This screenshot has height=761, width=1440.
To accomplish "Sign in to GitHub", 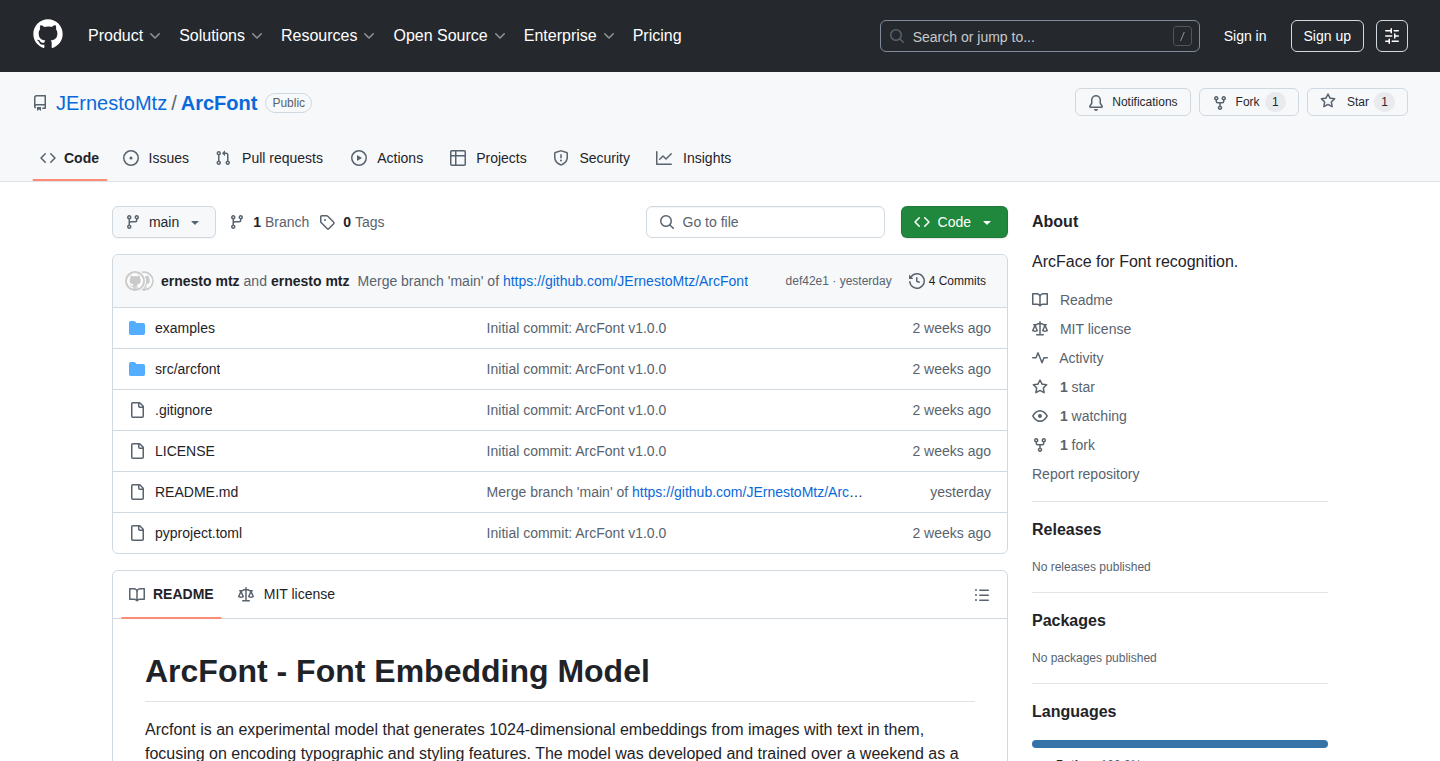I will coord(1245,36).
